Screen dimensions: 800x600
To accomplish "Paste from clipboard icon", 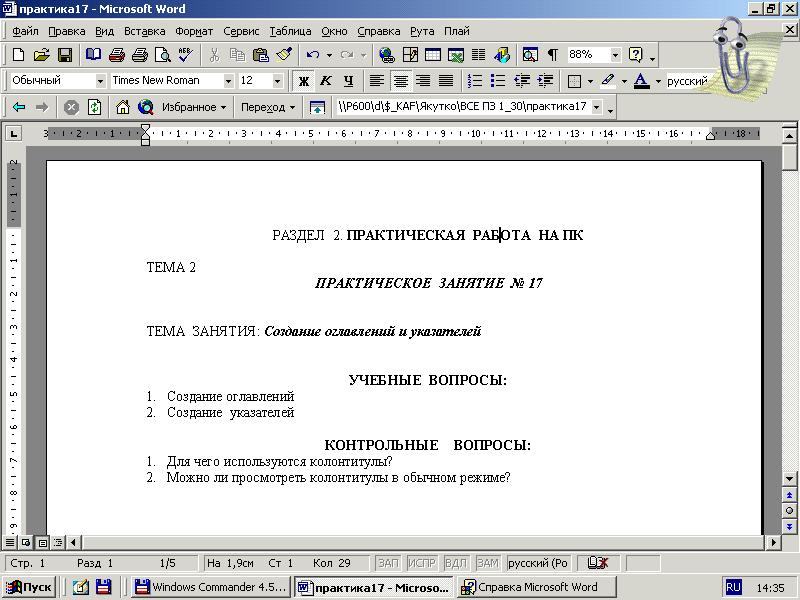I will coord(261,54).
